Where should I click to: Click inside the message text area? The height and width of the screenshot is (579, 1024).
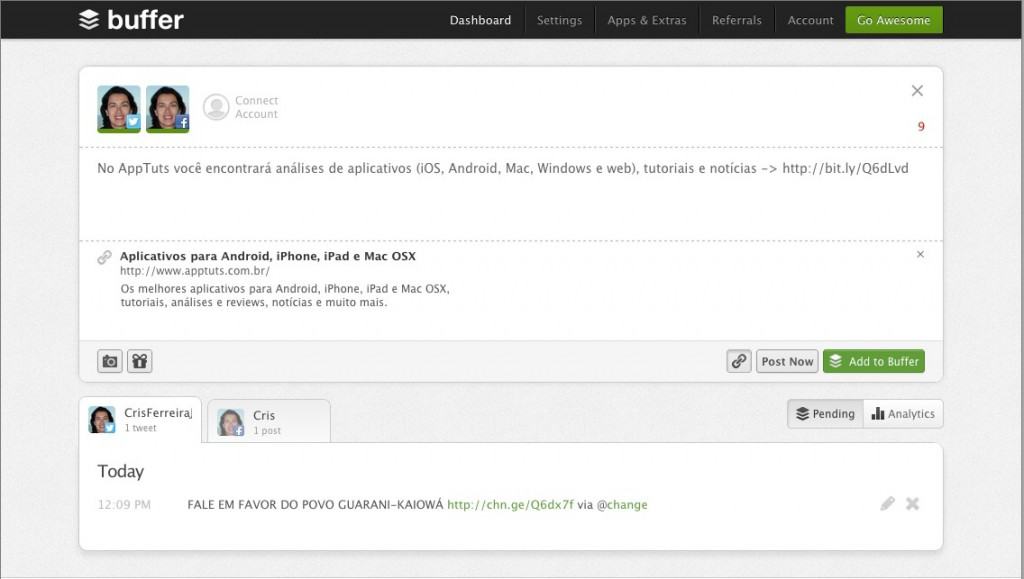pyautogui.click(x=511, y=194)
